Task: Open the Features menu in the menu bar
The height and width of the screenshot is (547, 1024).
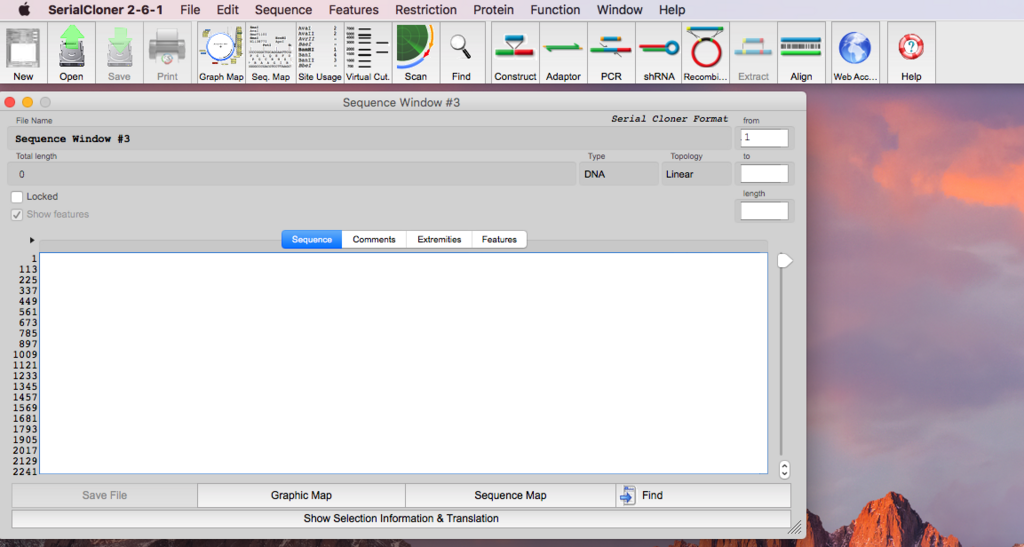Action: click(x=353, y=10)
